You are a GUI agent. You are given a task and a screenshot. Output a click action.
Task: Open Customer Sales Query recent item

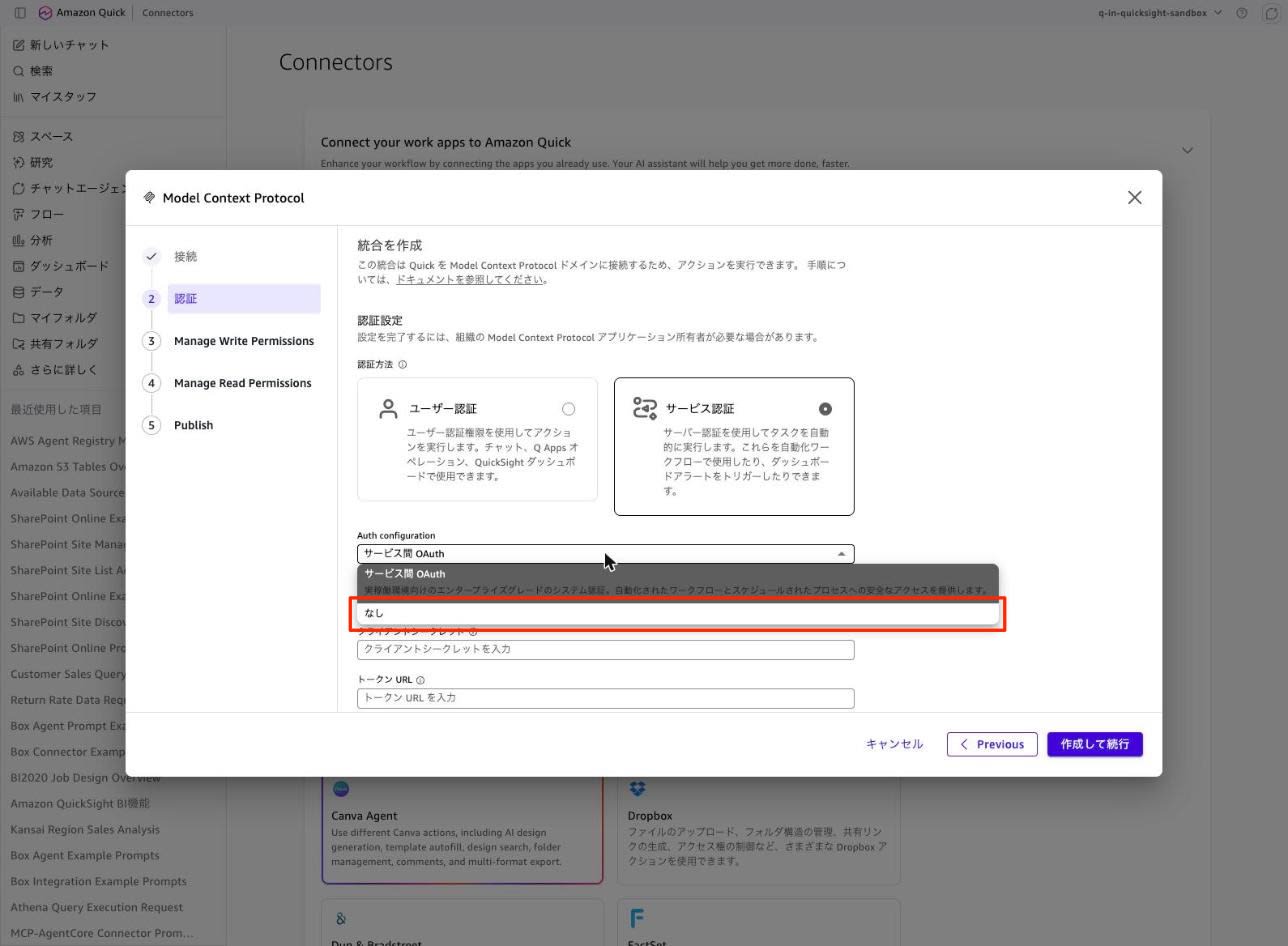[x=68, y=674]
